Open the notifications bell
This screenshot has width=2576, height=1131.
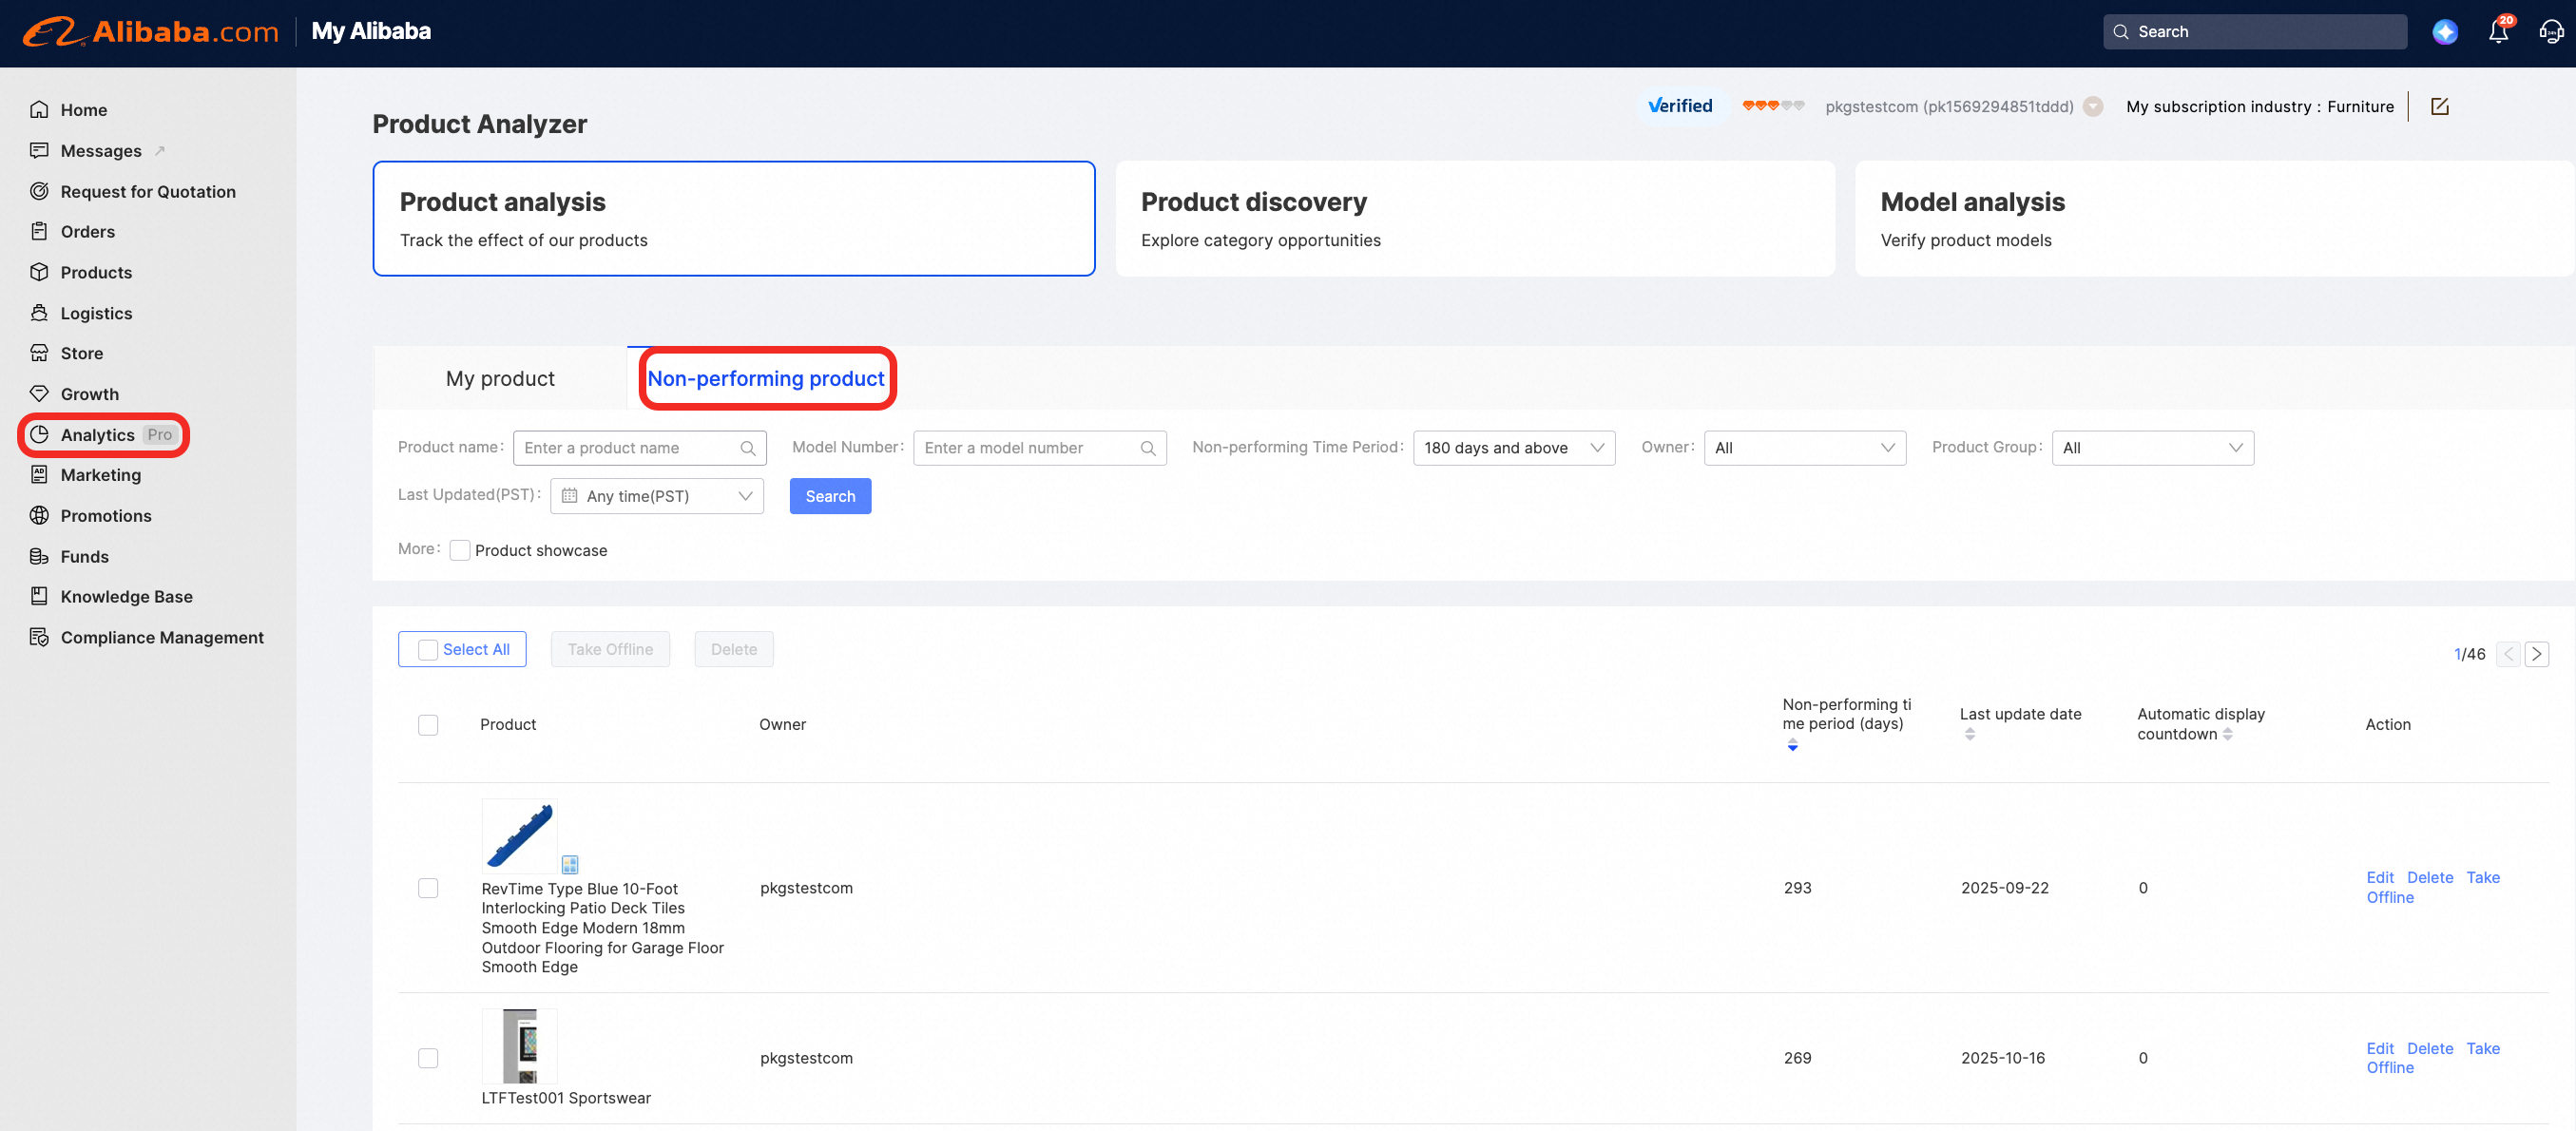(2498, 32)
